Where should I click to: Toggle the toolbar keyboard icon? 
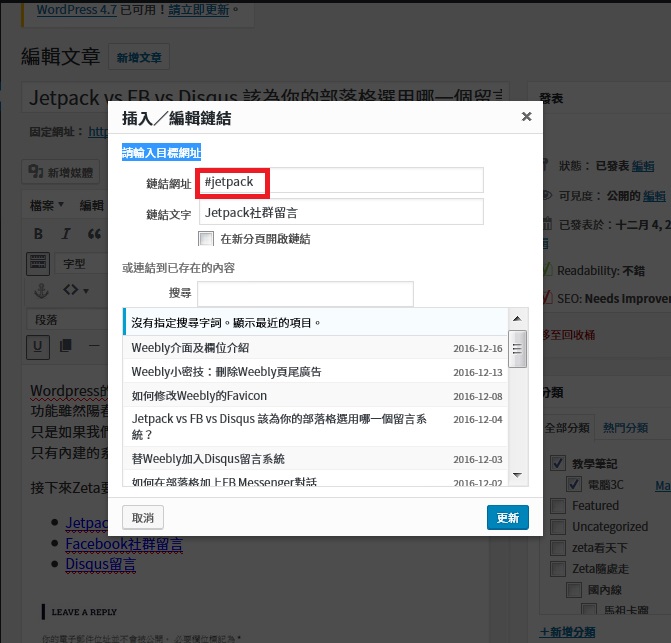coord(38,263)
